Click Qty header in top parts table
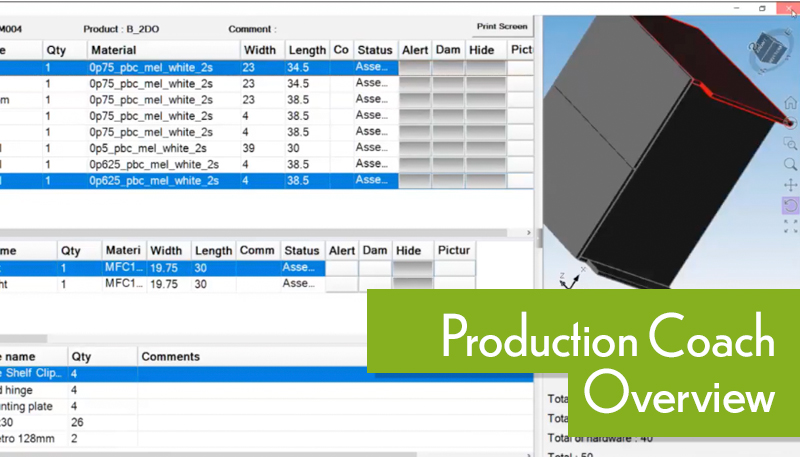Image resolution: width=800 pixels, height=457 pixels. click(x=64, y=50)
